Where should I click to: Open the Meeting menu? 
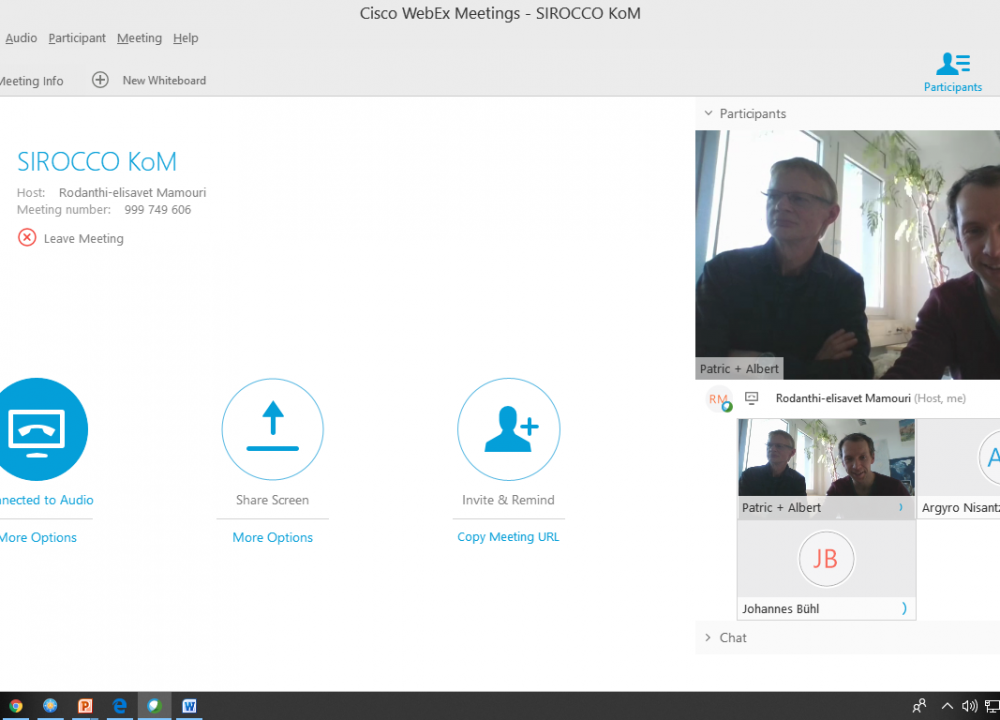pos(139,38)
